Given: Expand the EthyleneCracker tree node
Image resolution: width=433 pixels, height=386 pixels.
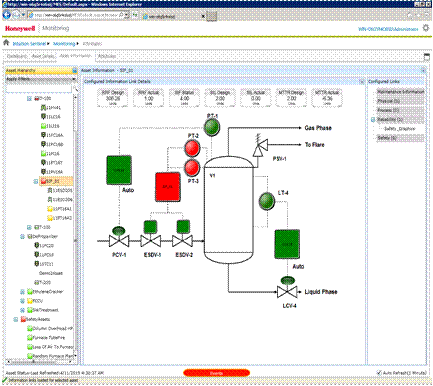Looking at the screenshot, I should pyautogui.click(x=22, y=292).
